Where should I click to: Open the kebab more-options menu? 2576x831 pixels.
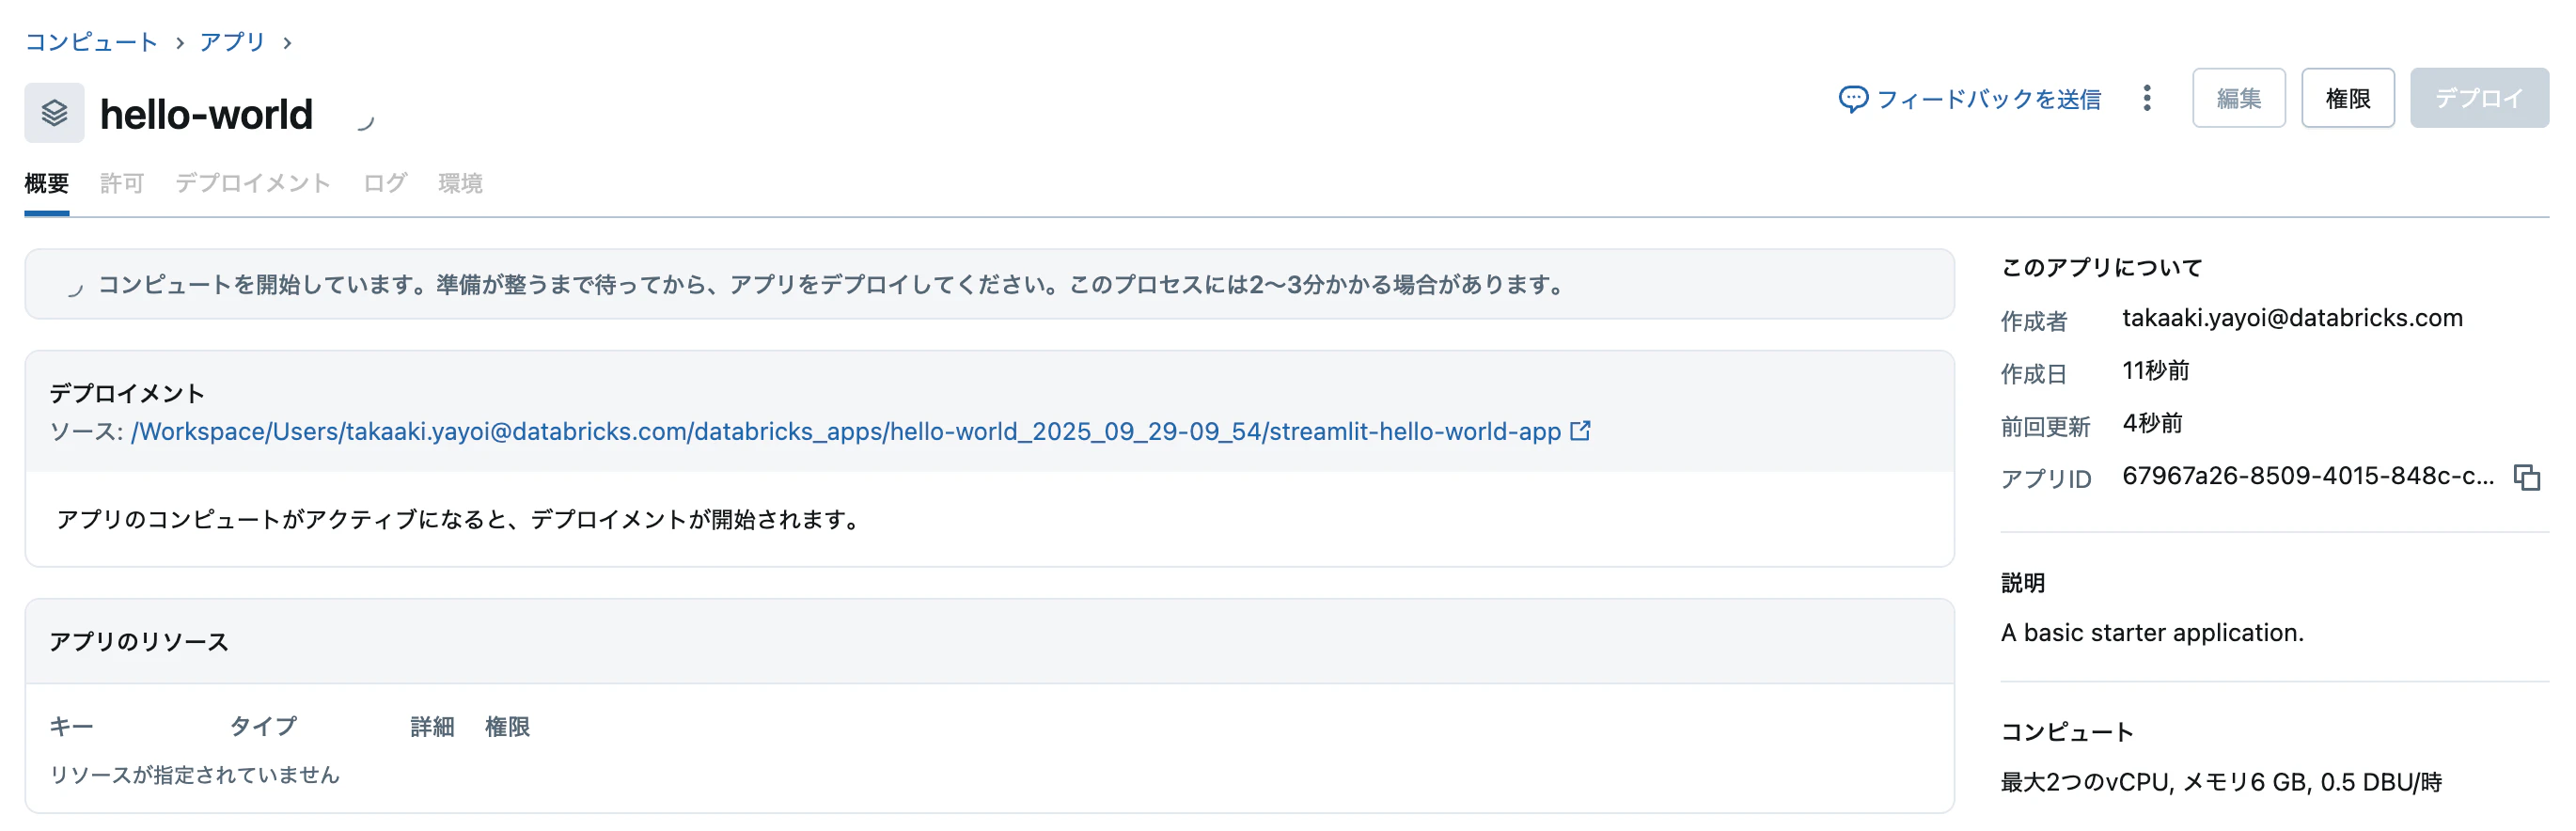(x=2146, y=98)
